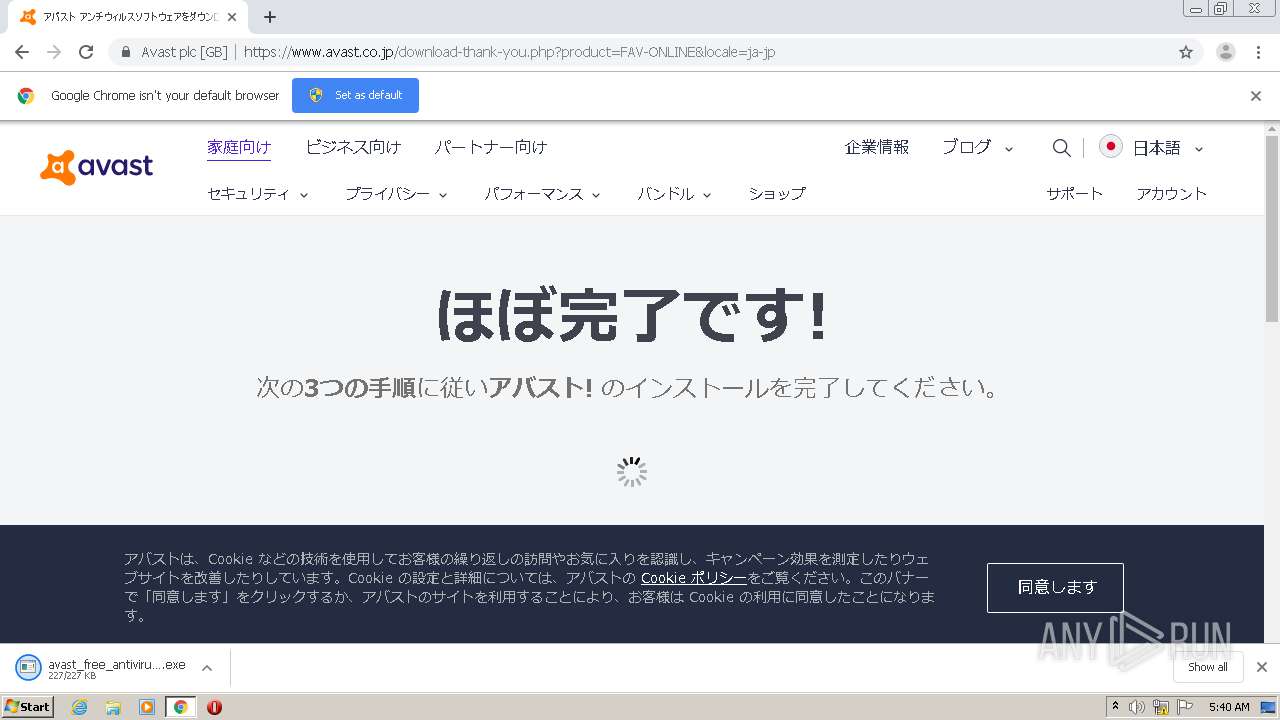
Task: Dismiss the default browser infobar
Action: pos(1256,96)
